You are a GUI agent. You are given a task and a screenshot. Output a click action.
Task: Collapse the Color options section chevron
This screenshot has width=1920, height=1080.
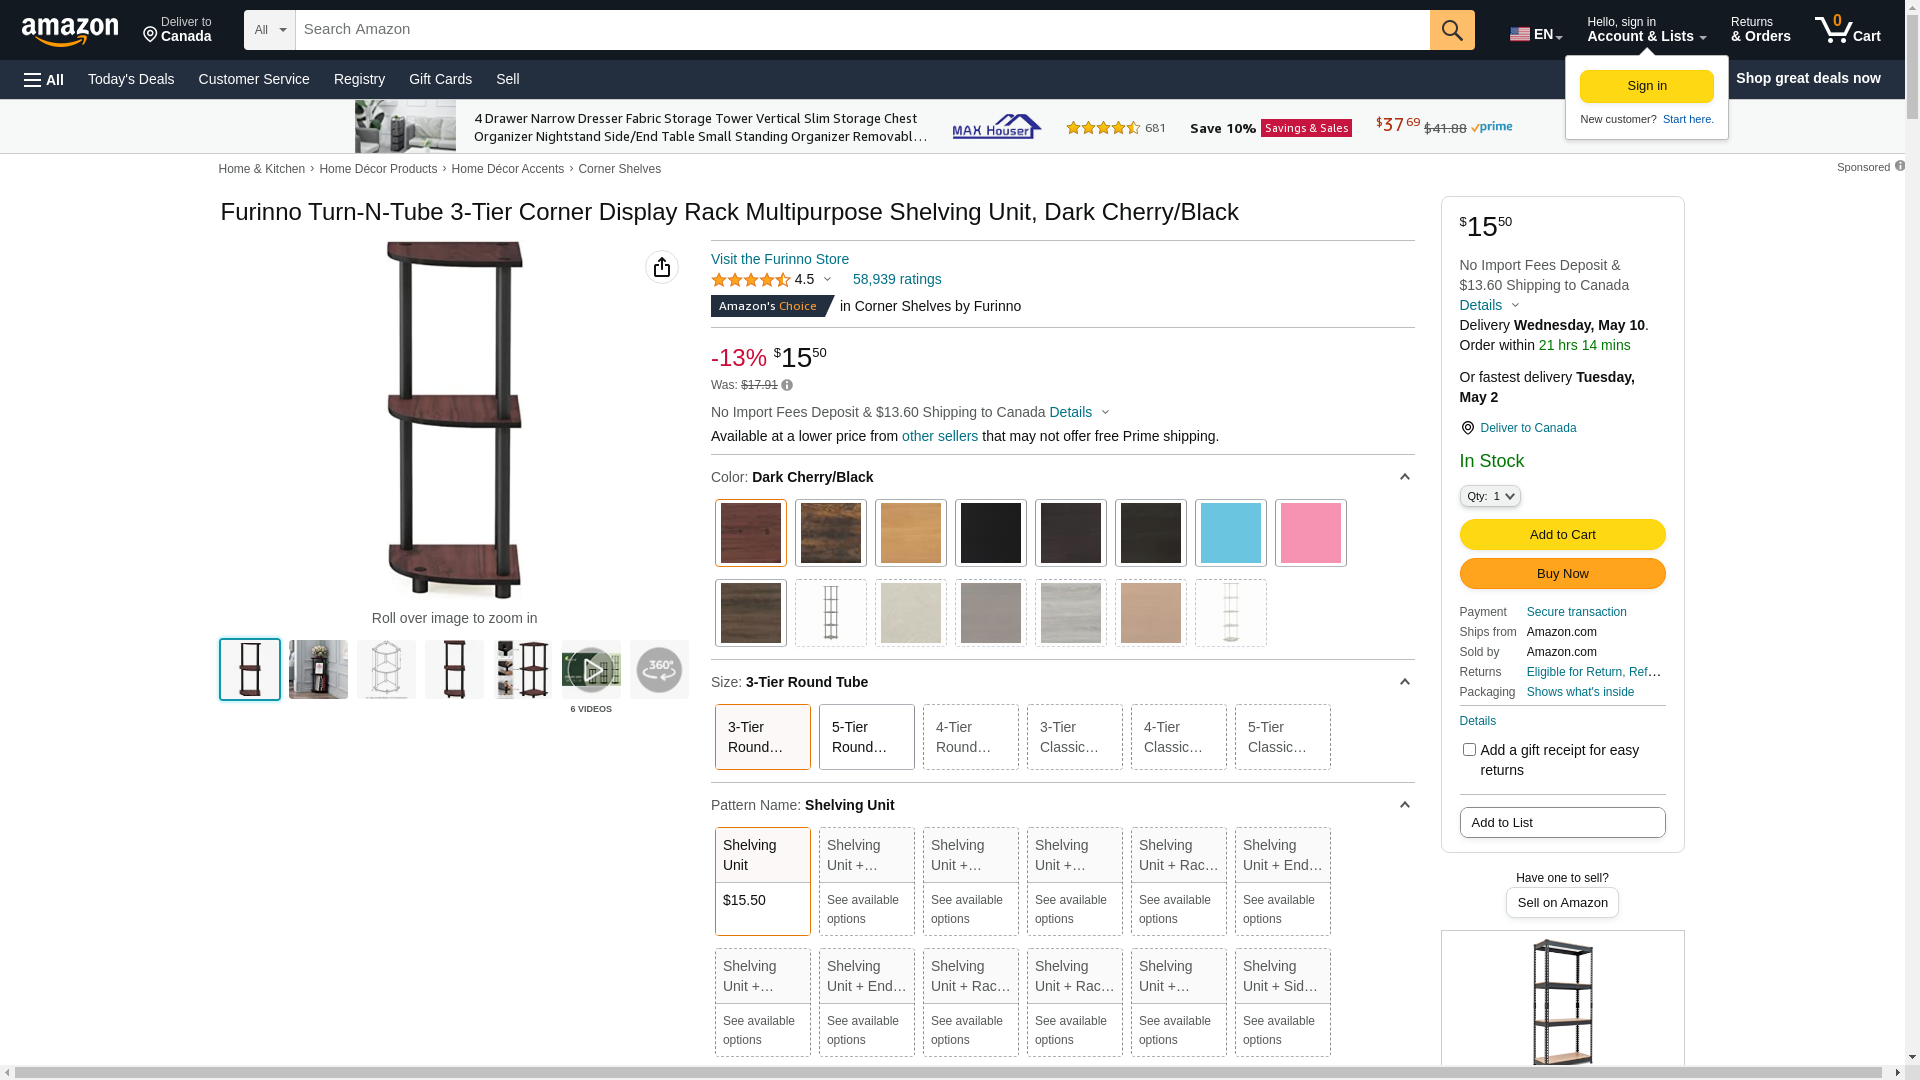click(1404, 477)
